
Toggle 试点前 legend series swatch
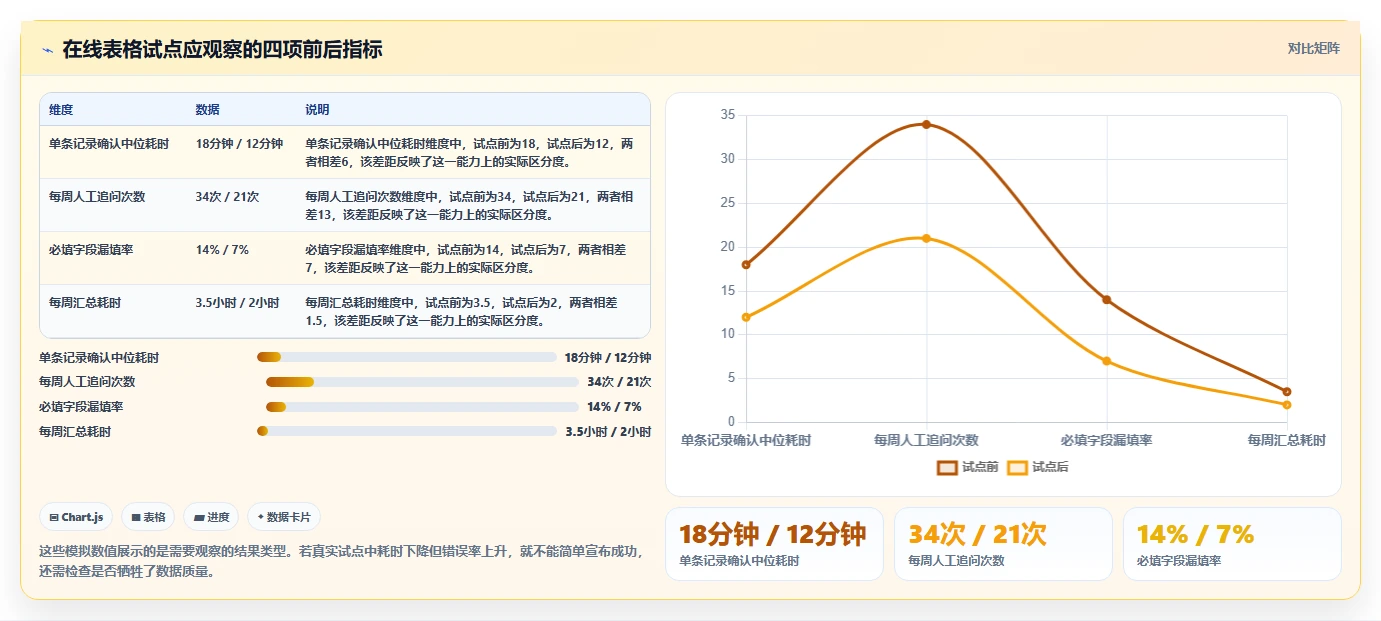[x=947, y=467]
